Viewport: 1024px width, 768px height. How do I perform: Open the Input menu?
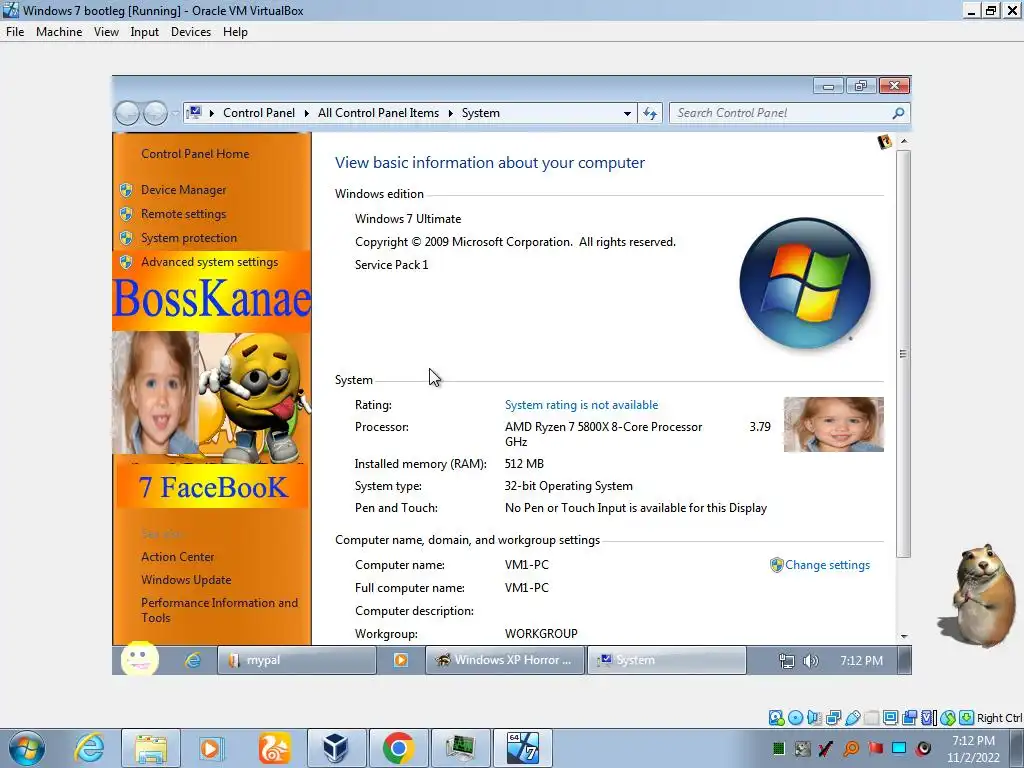point(144,31)
